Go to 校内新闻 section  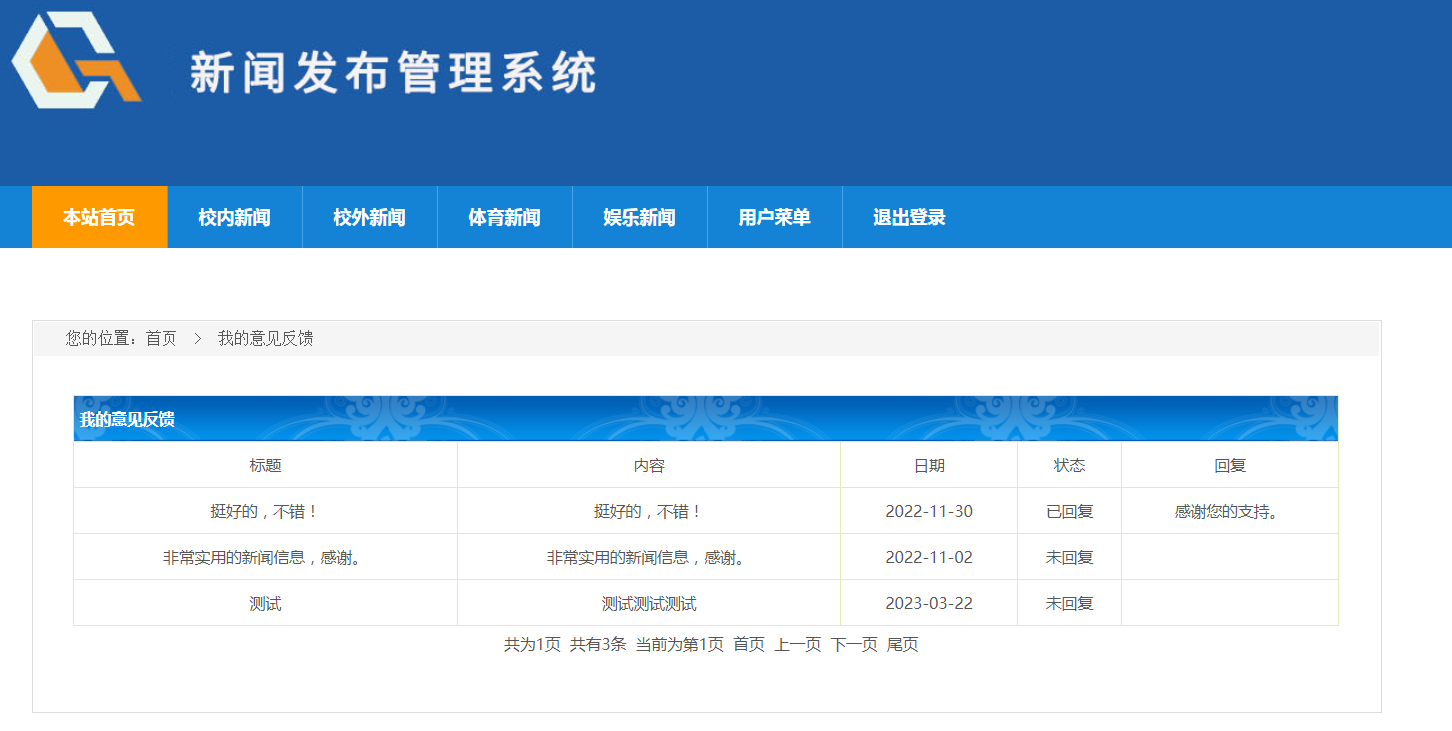[234, 217]
